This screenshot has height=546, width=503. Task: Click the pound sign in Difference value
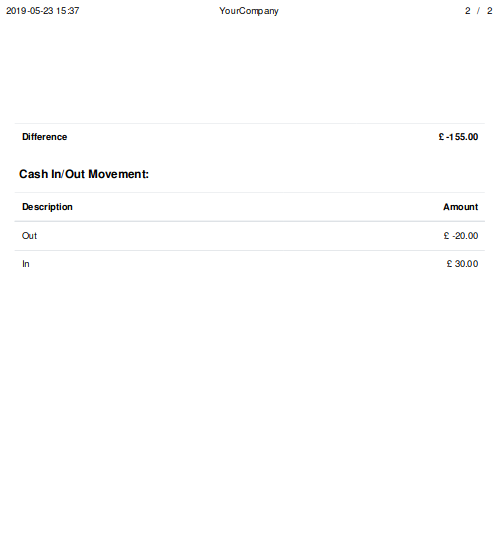441,137
